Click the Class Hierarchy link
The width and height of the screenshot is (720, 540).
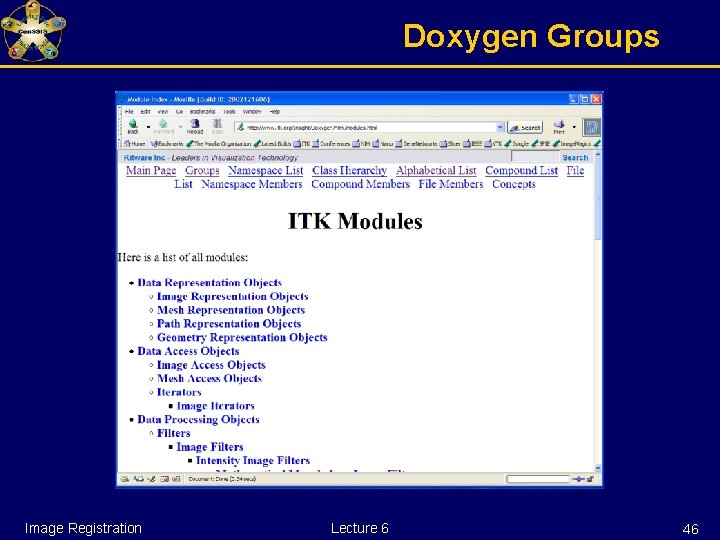(x=349, y=170)
